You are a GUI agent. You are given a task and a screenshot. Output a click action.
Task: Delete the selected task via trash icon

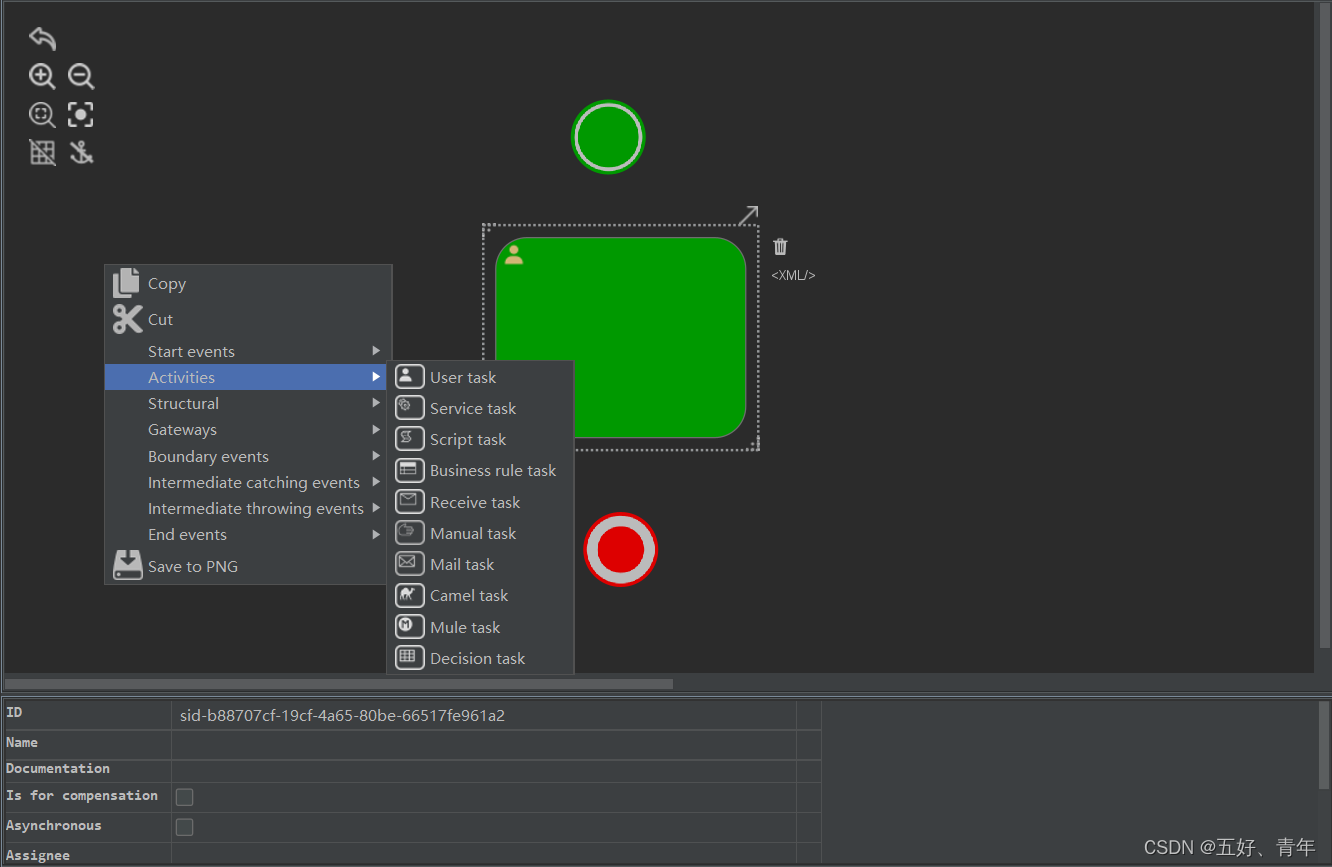(780, 247)
